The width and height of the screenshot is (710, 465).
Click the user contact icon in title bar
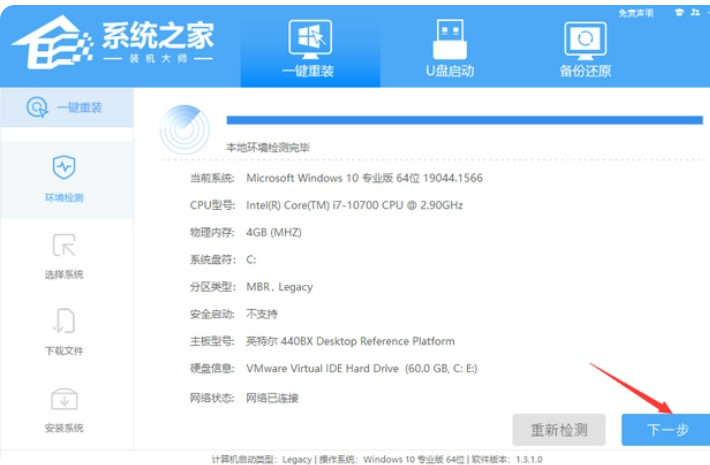point(696,12)
